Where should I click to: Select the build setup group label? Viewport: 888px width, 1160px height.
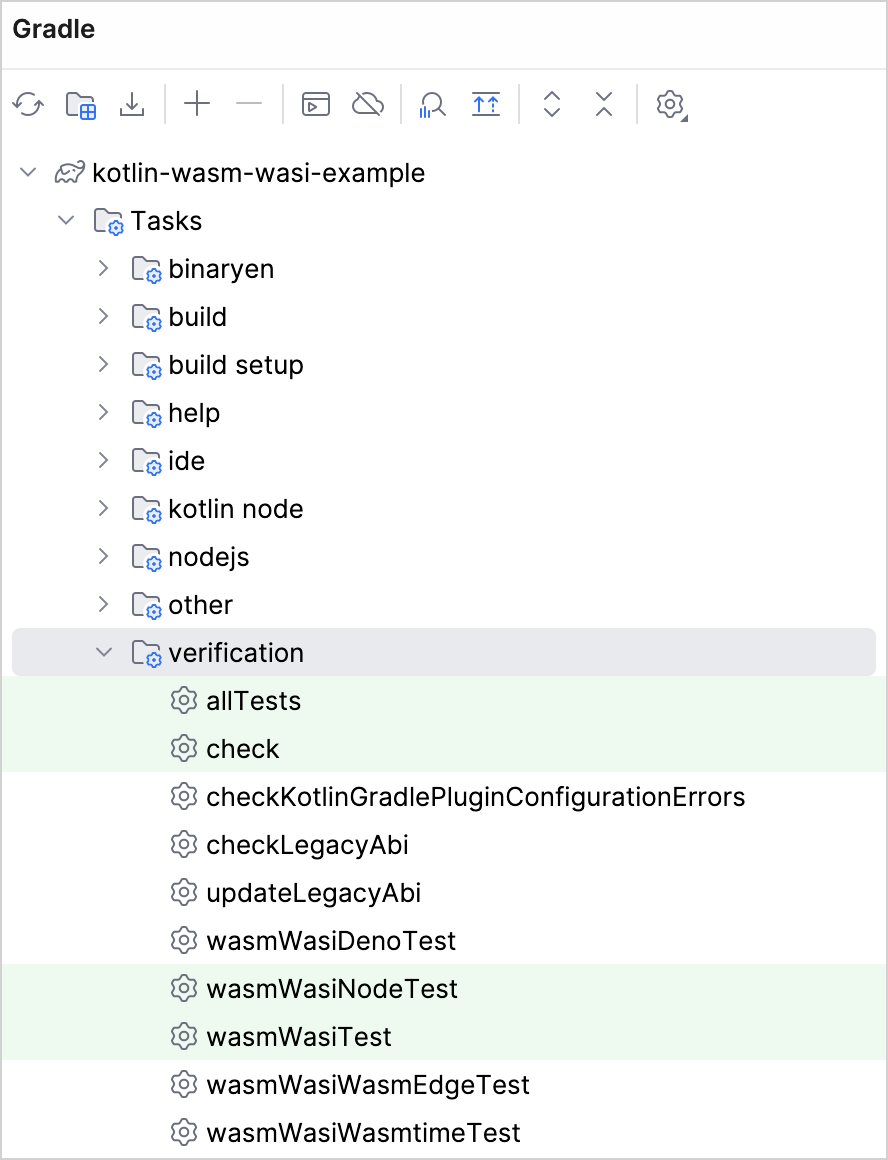(x=236, y=365)
